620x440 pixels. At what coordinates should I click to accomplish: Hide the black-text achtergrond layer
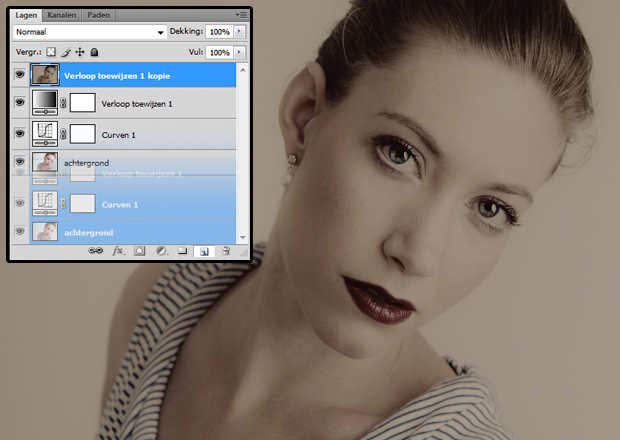point(20,161)
